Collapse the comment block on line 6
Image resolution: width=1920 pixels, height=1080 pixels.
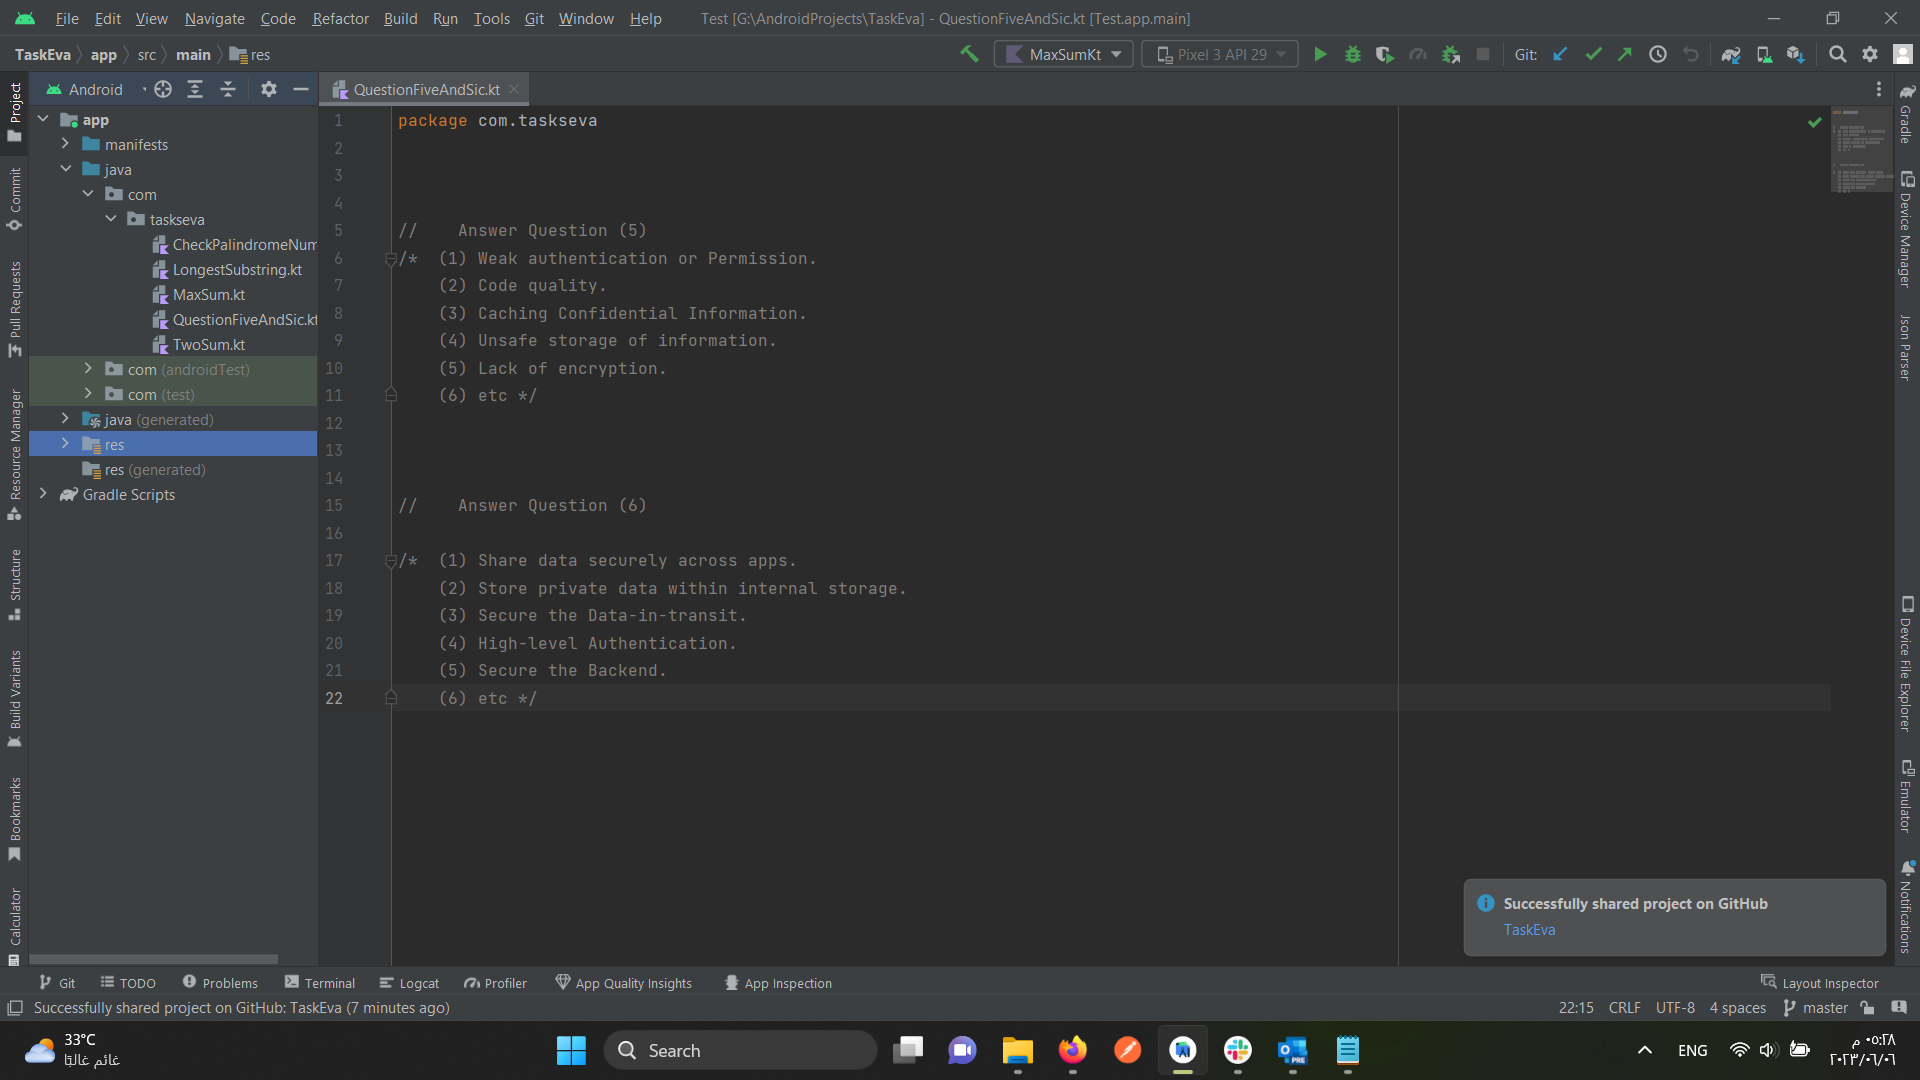(x=391, y=258)
